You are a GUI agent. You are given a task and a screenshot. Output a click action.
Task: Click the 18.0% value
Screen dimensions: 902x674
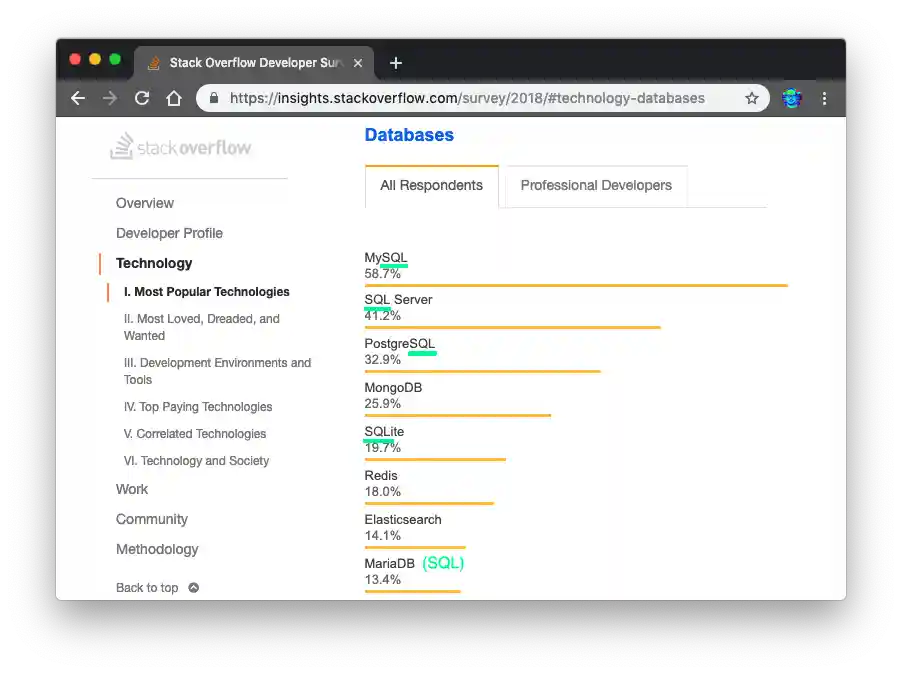click(x=383, y=492)
